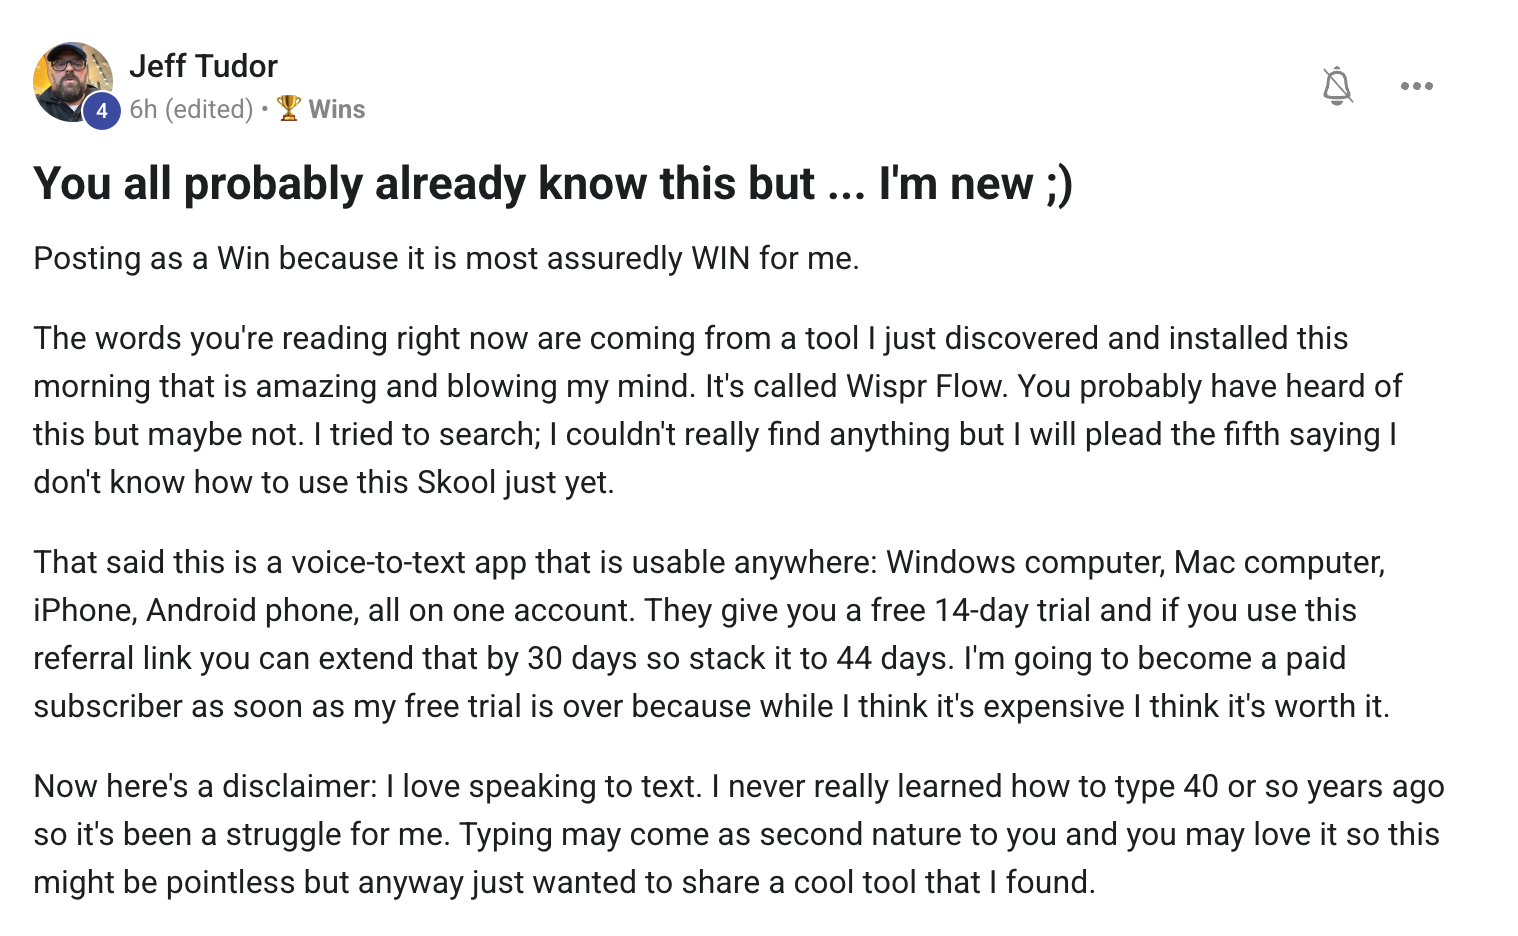Click the "44 days" text
Screen dimensions: 1518x936
(x=892, y=658)
